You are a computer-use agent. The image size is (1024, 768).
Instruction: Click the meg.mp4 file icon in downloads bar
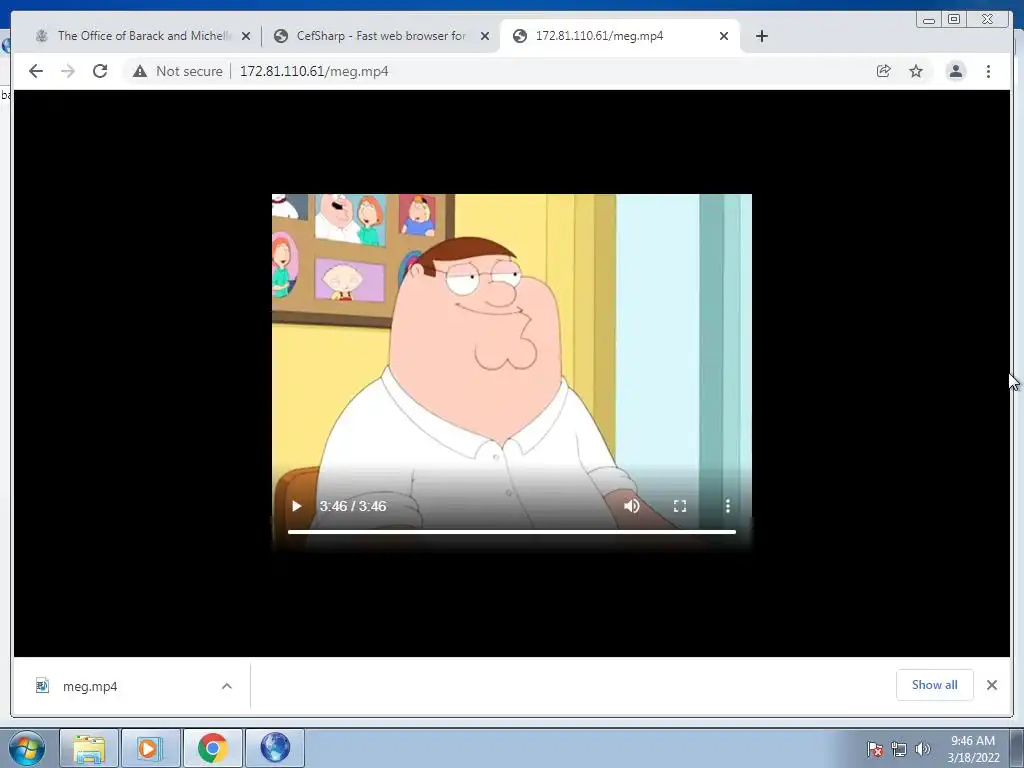42,686
